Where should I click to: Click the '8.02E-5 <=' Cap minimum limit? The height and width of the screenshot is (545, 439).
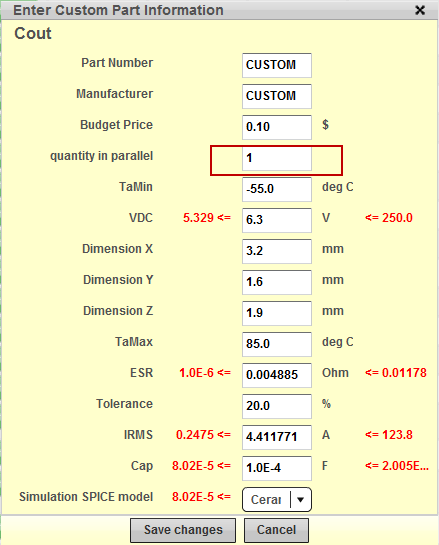[x=201, y=466]
